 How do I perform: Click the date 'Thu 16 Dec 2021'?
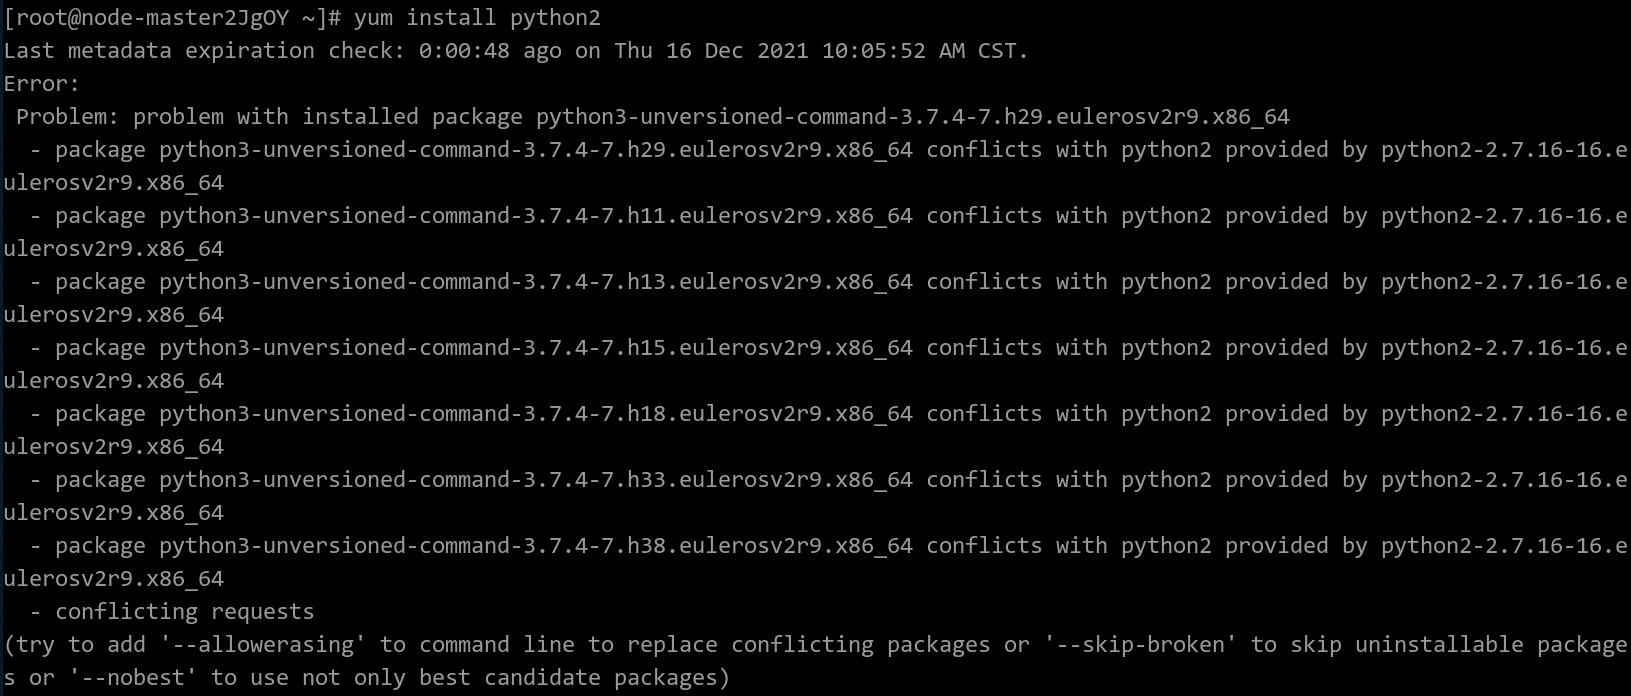pyautogui.click(x=711, y=51)
